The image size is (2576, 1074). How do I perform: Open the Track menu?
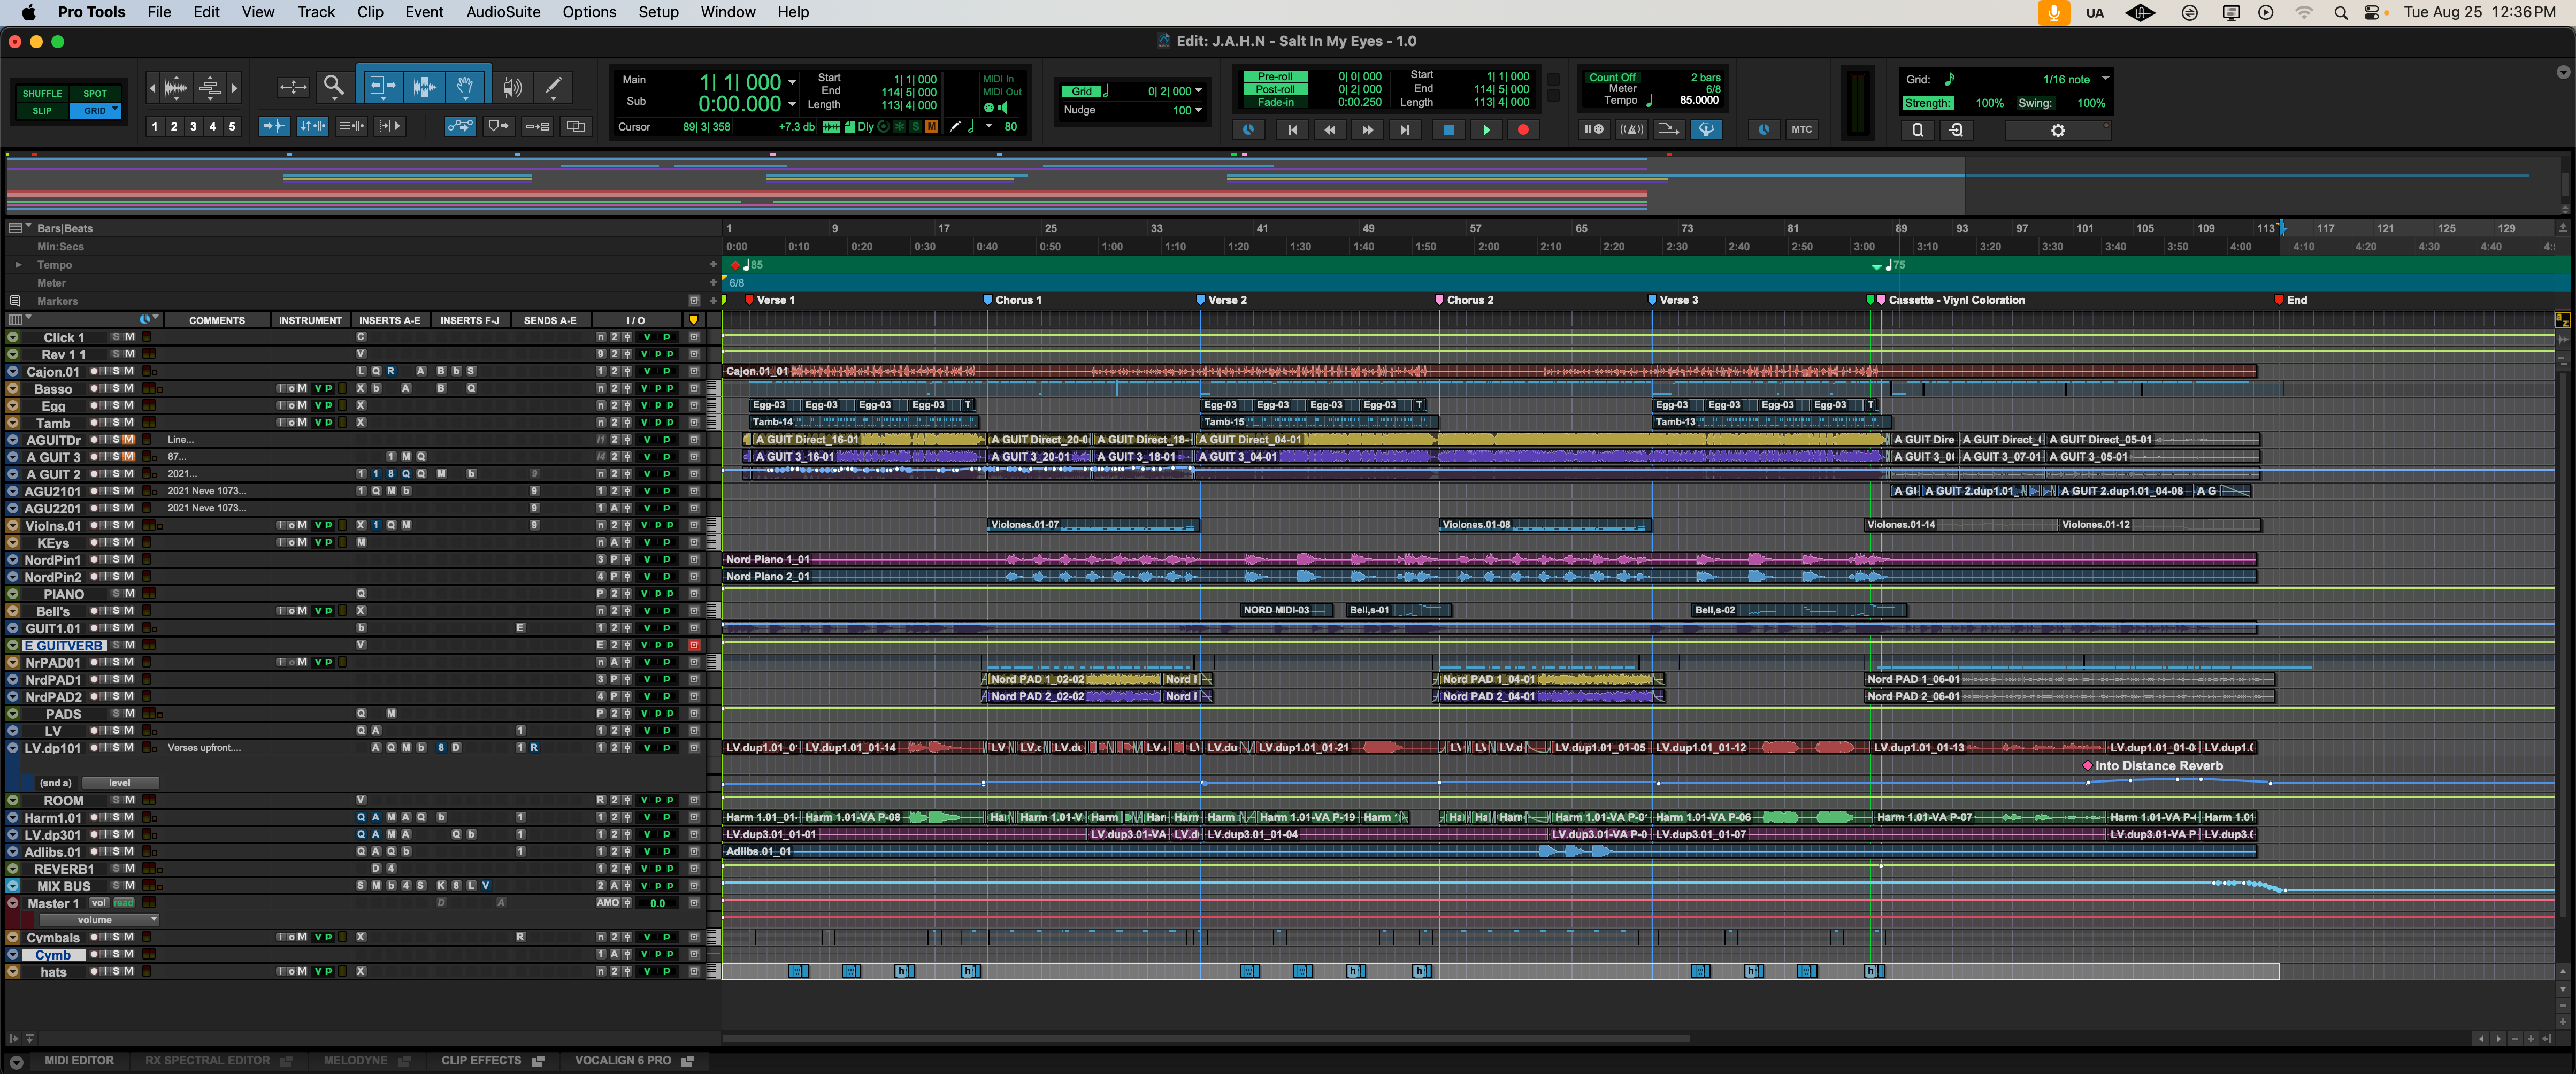click(315, 12)
